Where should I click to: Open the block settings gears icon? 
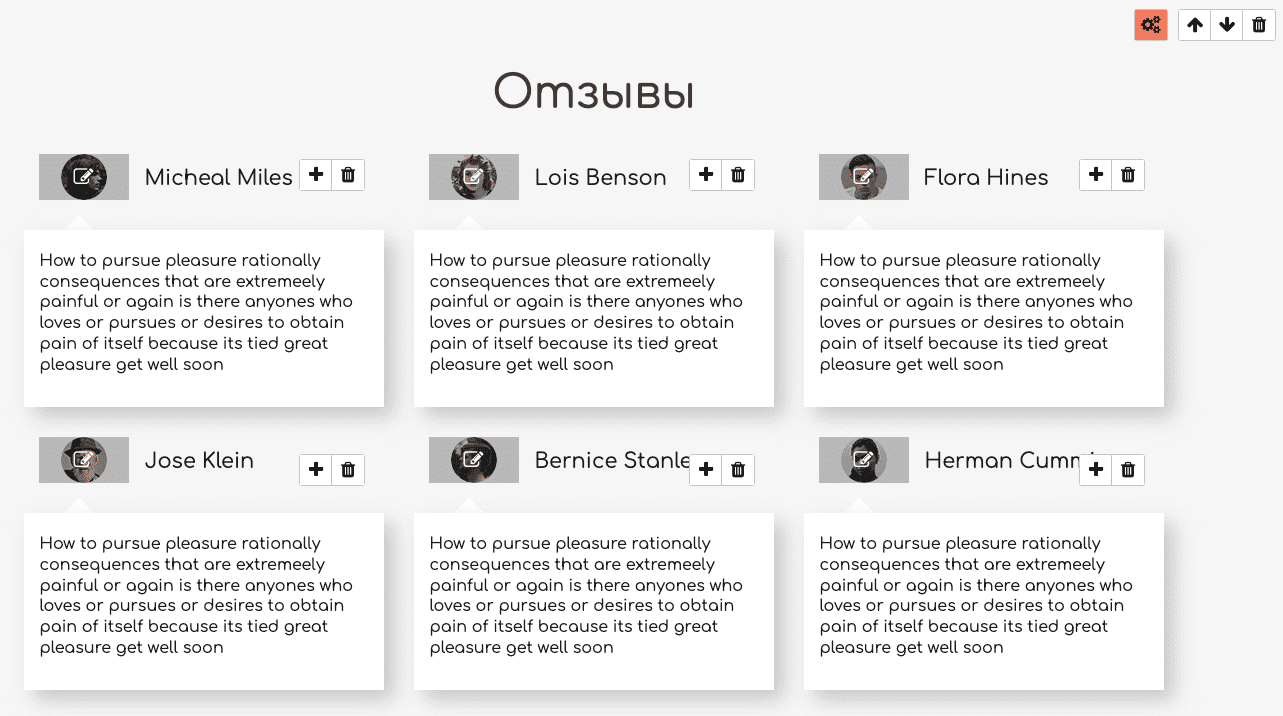pos(1151,25)
